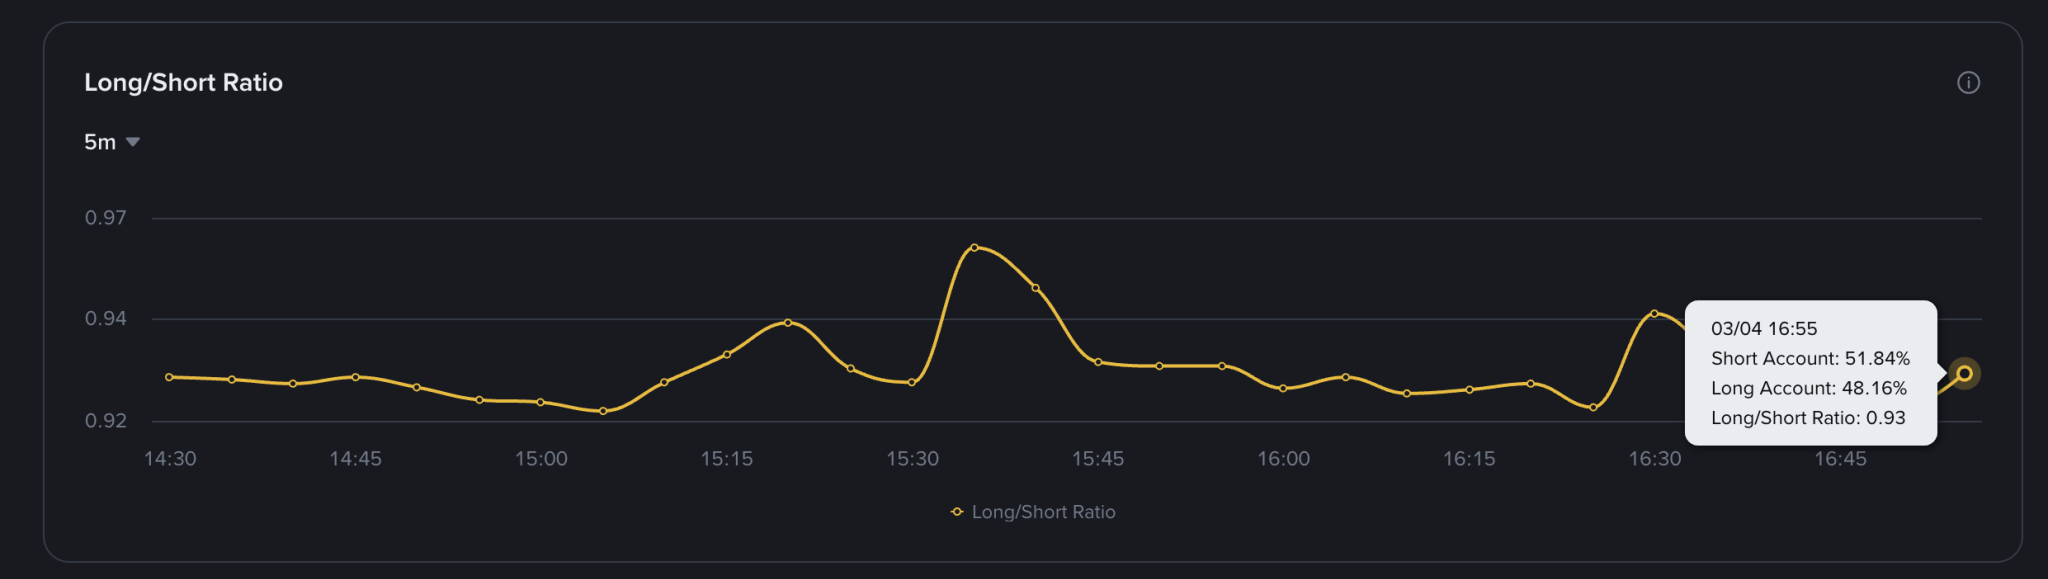Click the Short Account line in tooltip
2048x579 pixels.
1809,358
